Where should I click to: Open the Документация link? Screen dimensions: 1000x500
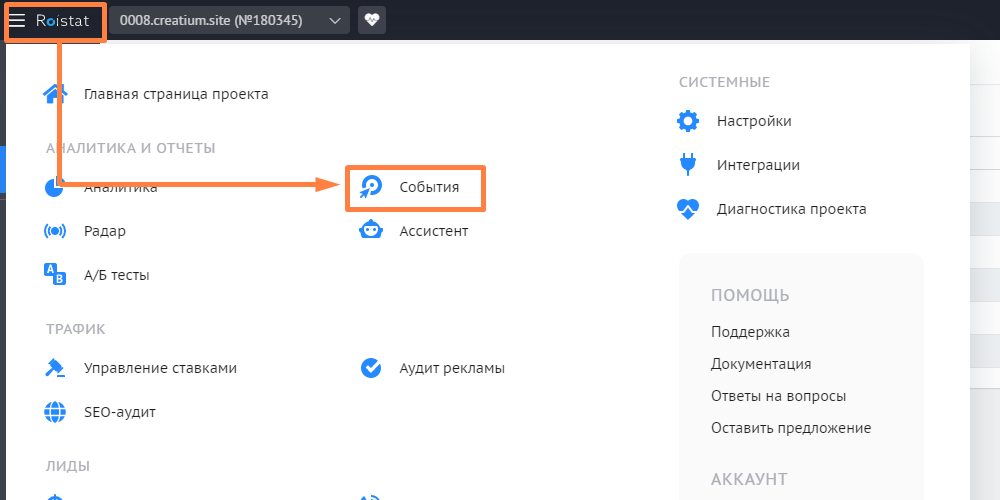761,364
